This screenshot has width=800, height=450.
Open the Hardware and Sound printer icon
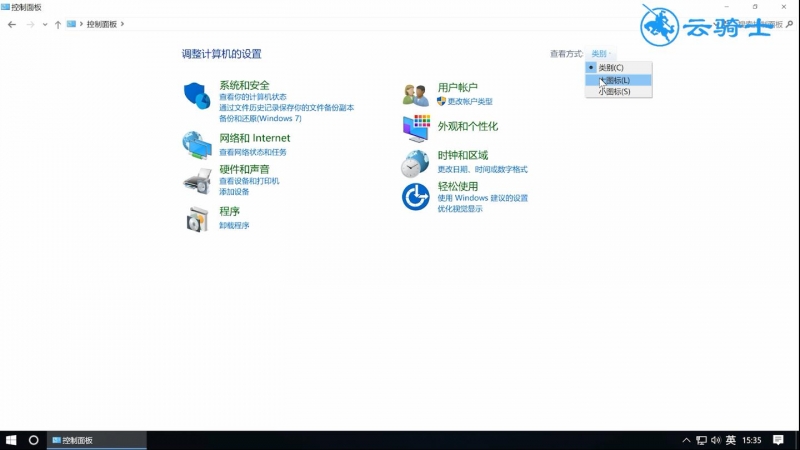[197, 181]
